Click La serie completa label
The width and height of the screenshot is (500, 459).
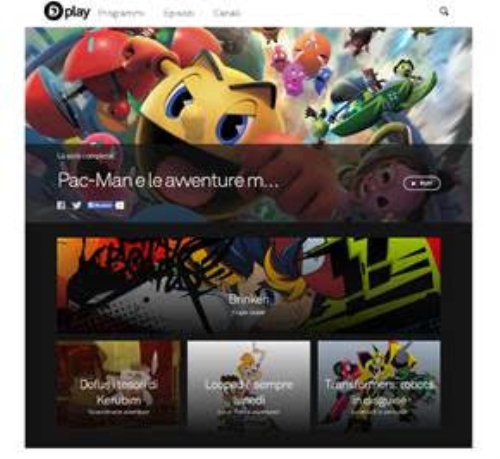[85, 156]
